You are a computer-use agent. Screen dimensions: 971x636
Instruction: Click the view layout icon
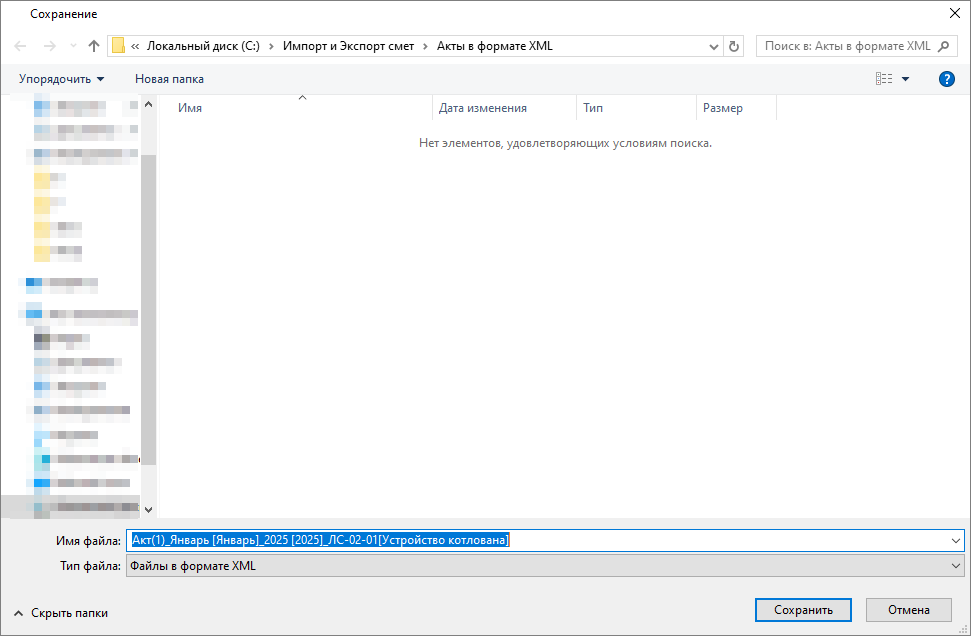884,79
